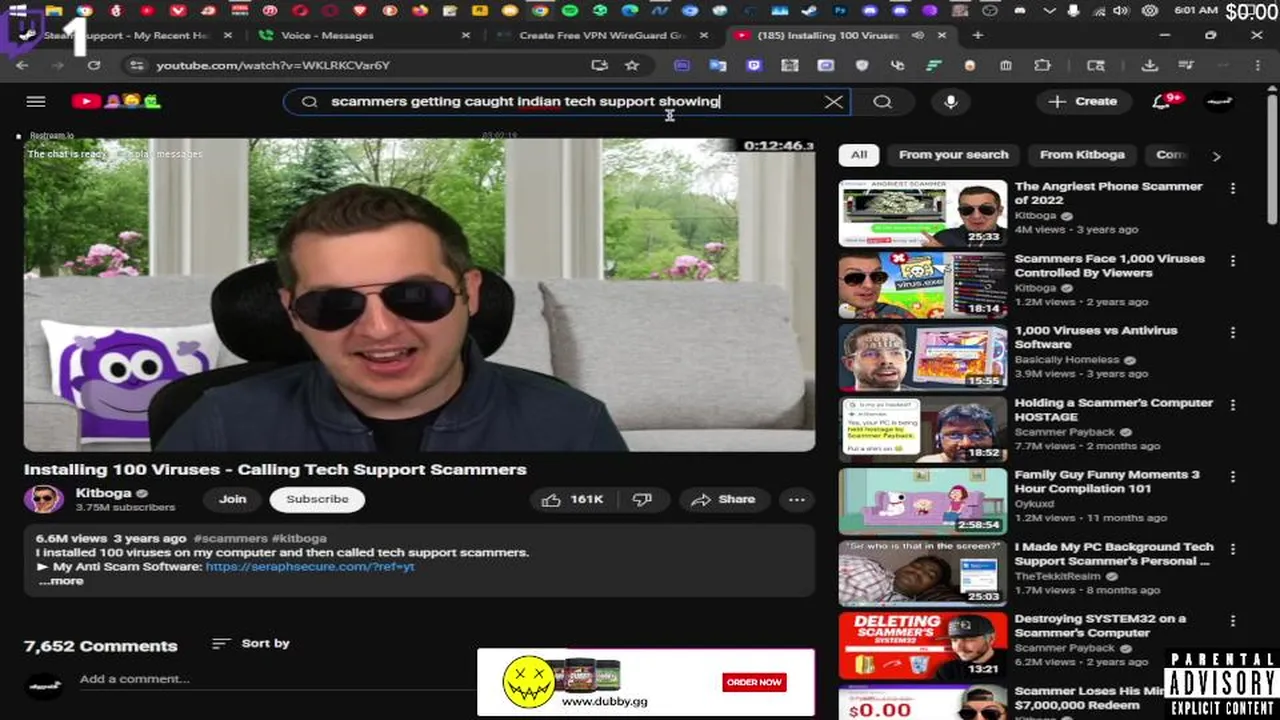Open the #kitboga hashtag

pyautogui.click(x=299, y=538)
